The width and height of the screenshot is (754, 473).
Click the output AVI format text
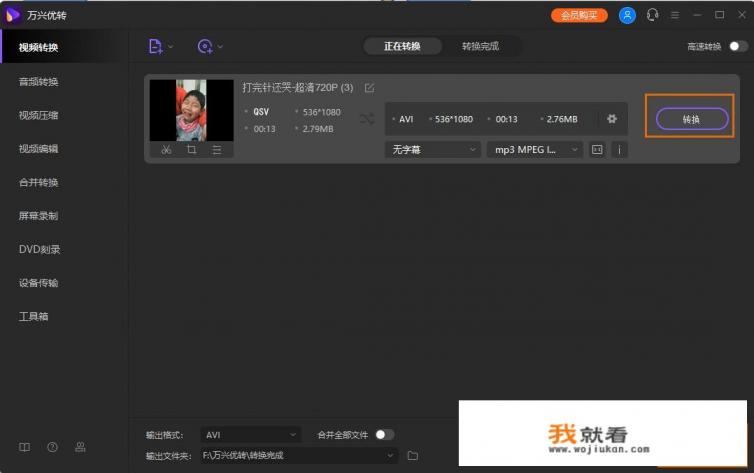406,119
